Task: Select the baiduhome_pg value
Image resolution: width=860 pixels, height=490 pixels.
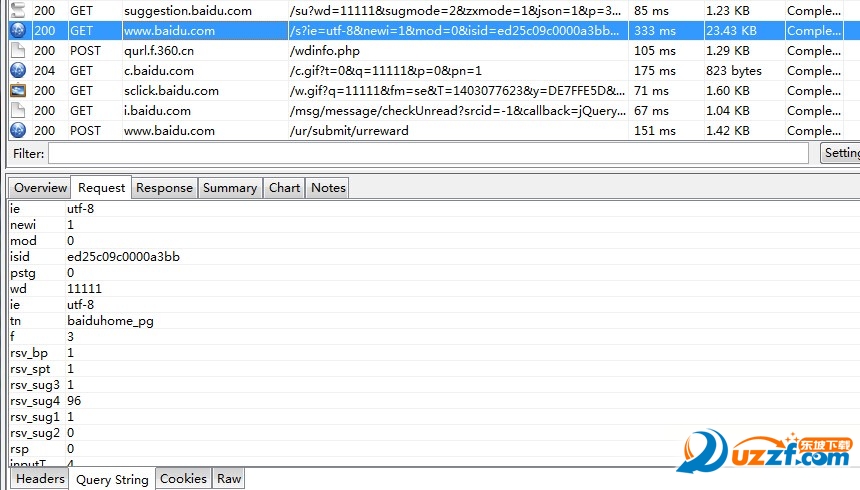Action: coord(110,321)
